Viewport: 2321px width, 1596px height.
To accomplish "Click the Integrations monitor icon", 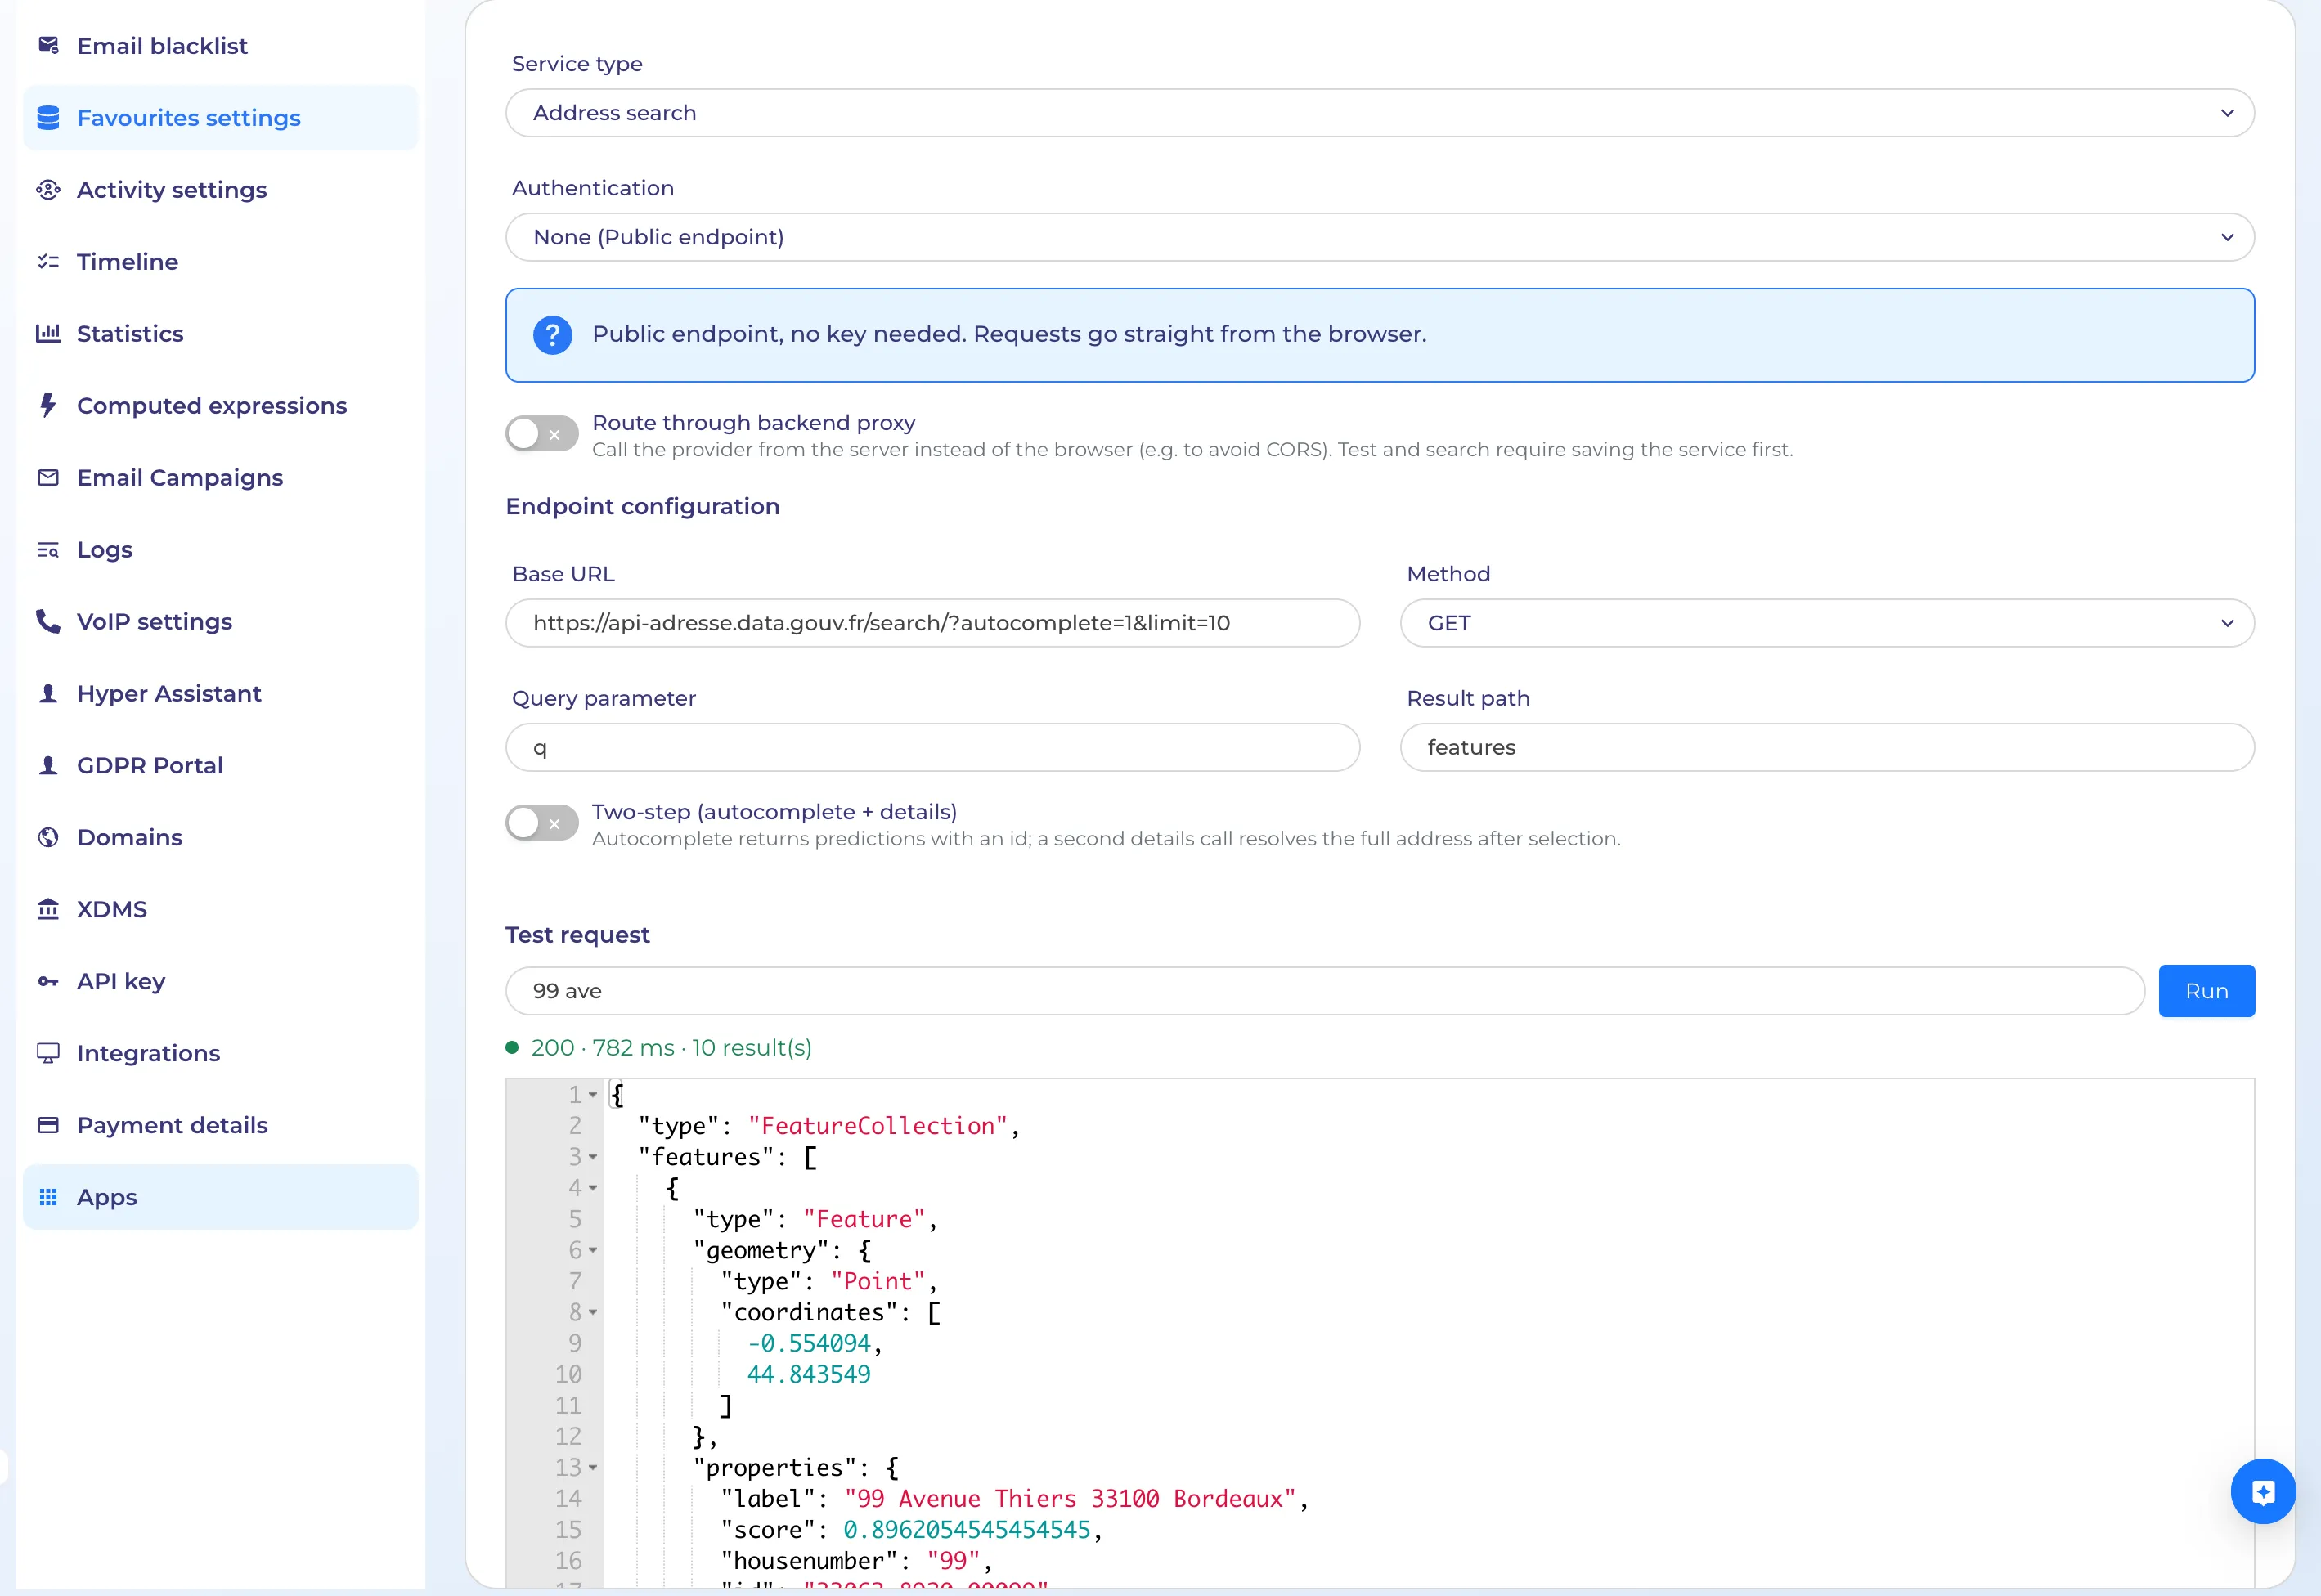I will click(x=48, y=1053).
